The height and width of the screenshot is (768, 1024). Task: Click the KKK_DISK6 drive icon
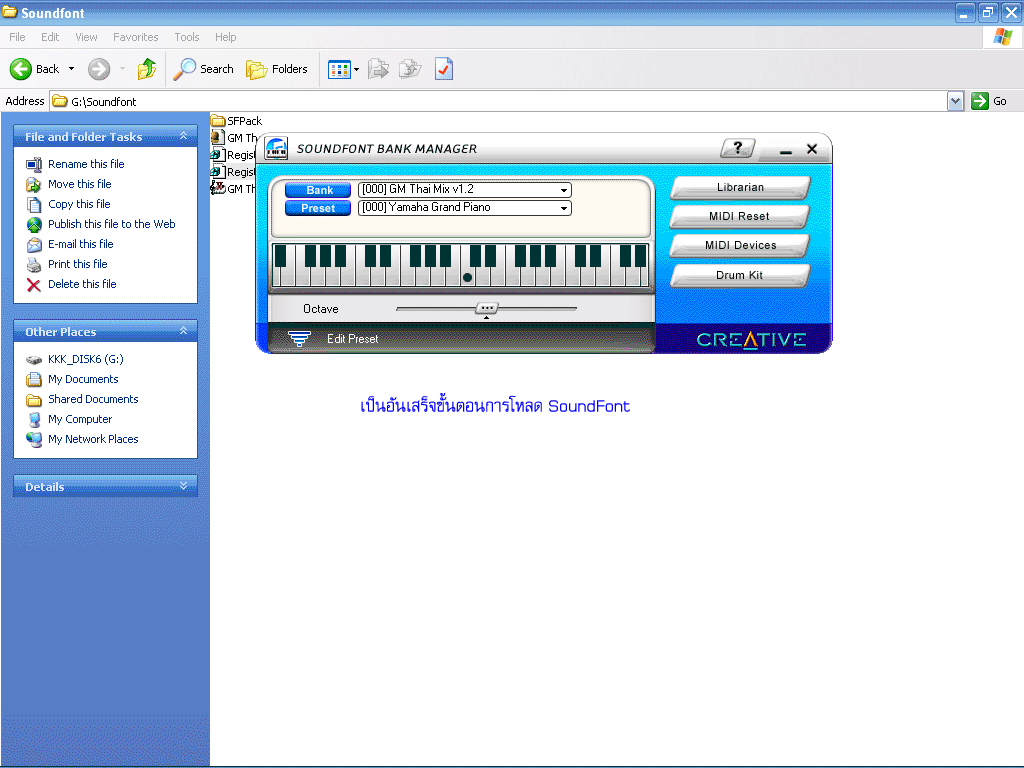pyautogui.click(x=34, y=360)
